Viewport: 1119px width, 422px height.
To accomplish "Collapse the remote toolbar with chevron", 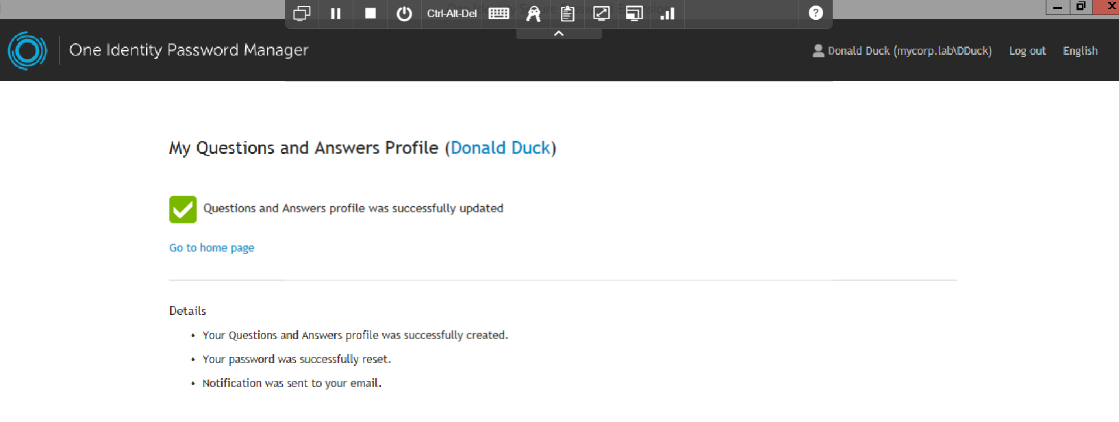I will (x=559, y=34).
